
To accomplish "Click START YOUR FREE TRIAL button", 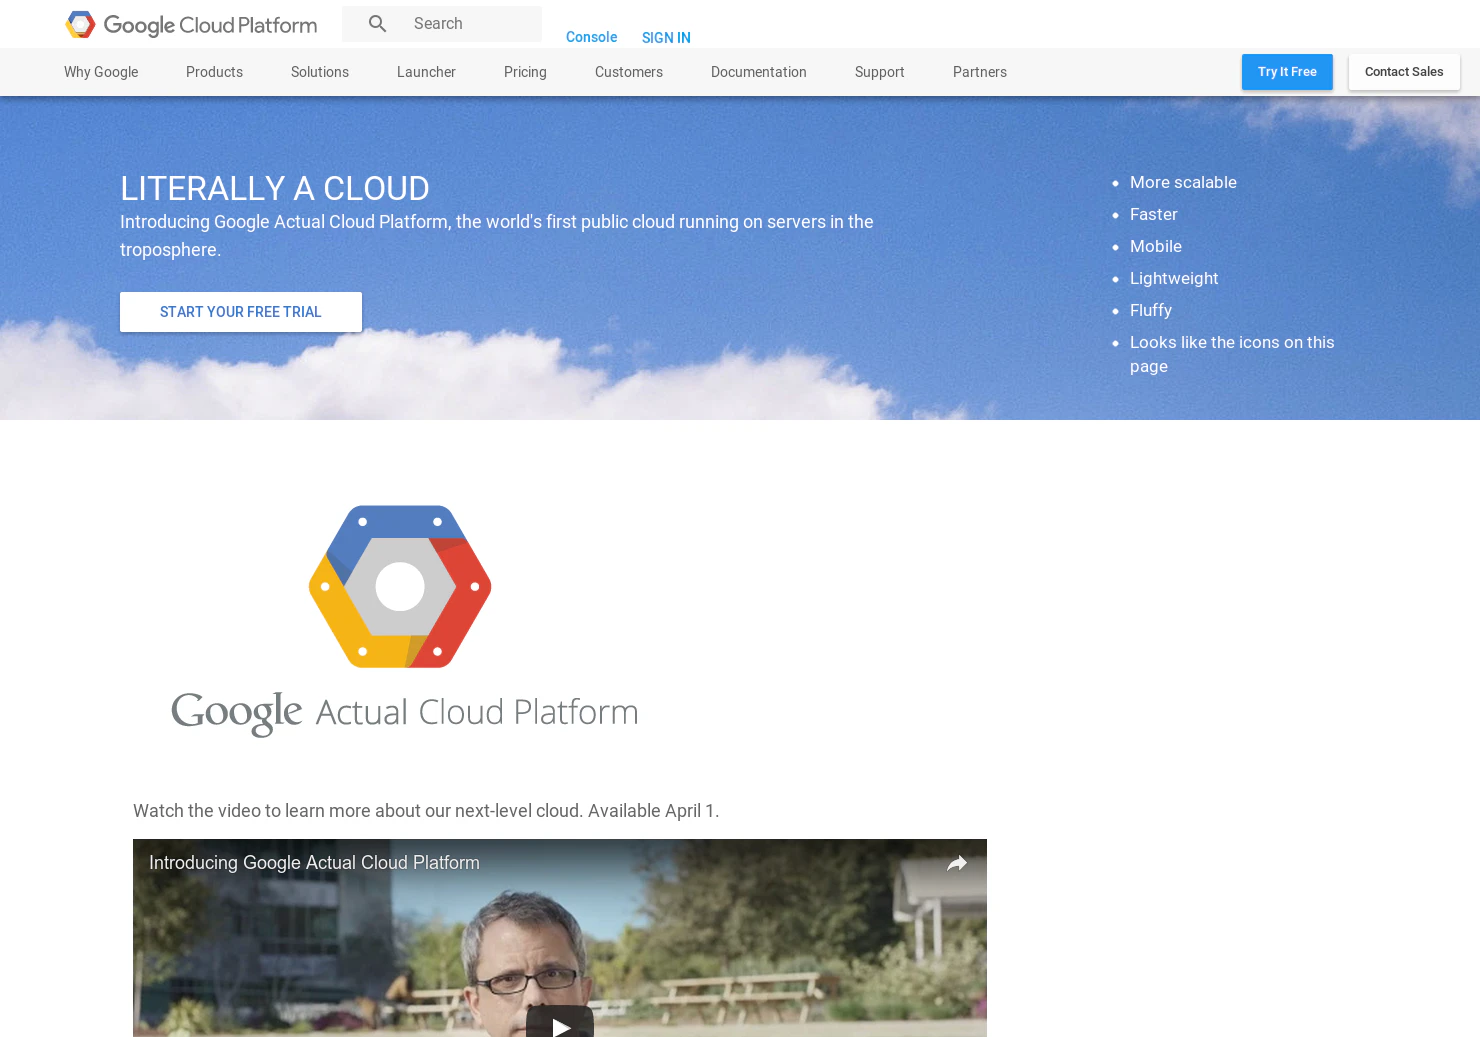I will pyautogui.click(x=241, y=312).
